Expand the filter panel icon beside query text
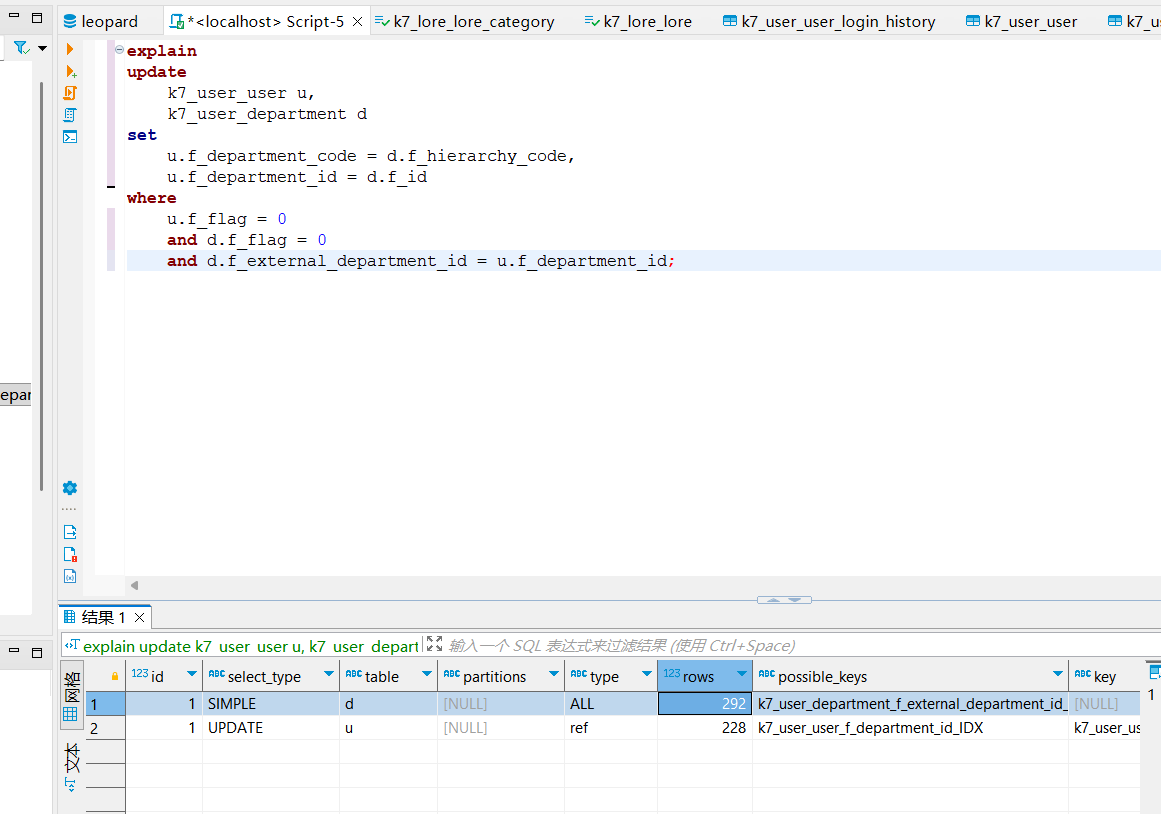This screenshot has width=1161, height=814. click(x=434, y=645)
